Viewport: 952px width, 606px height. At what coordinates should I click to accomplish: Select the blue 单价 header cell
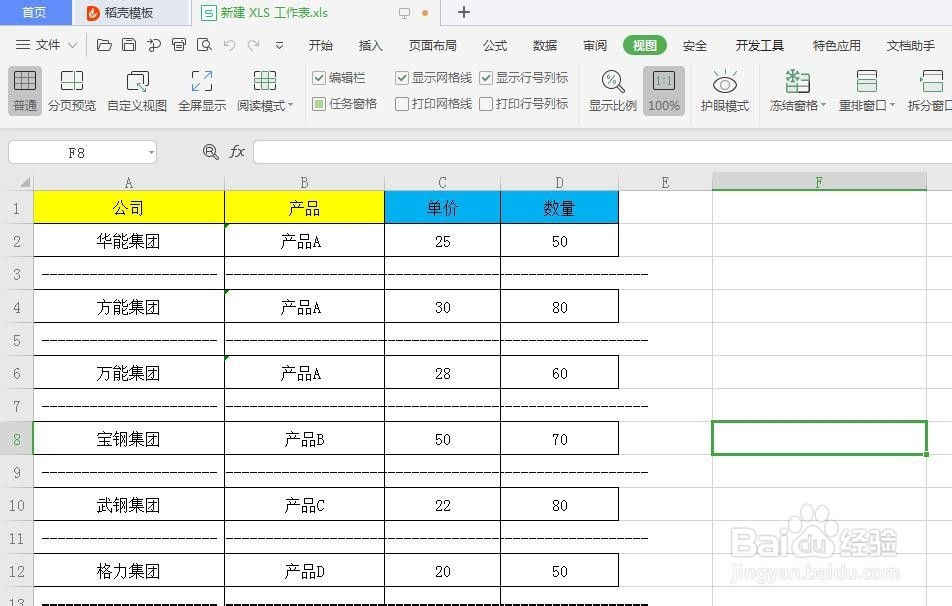[x=443, y=208]
